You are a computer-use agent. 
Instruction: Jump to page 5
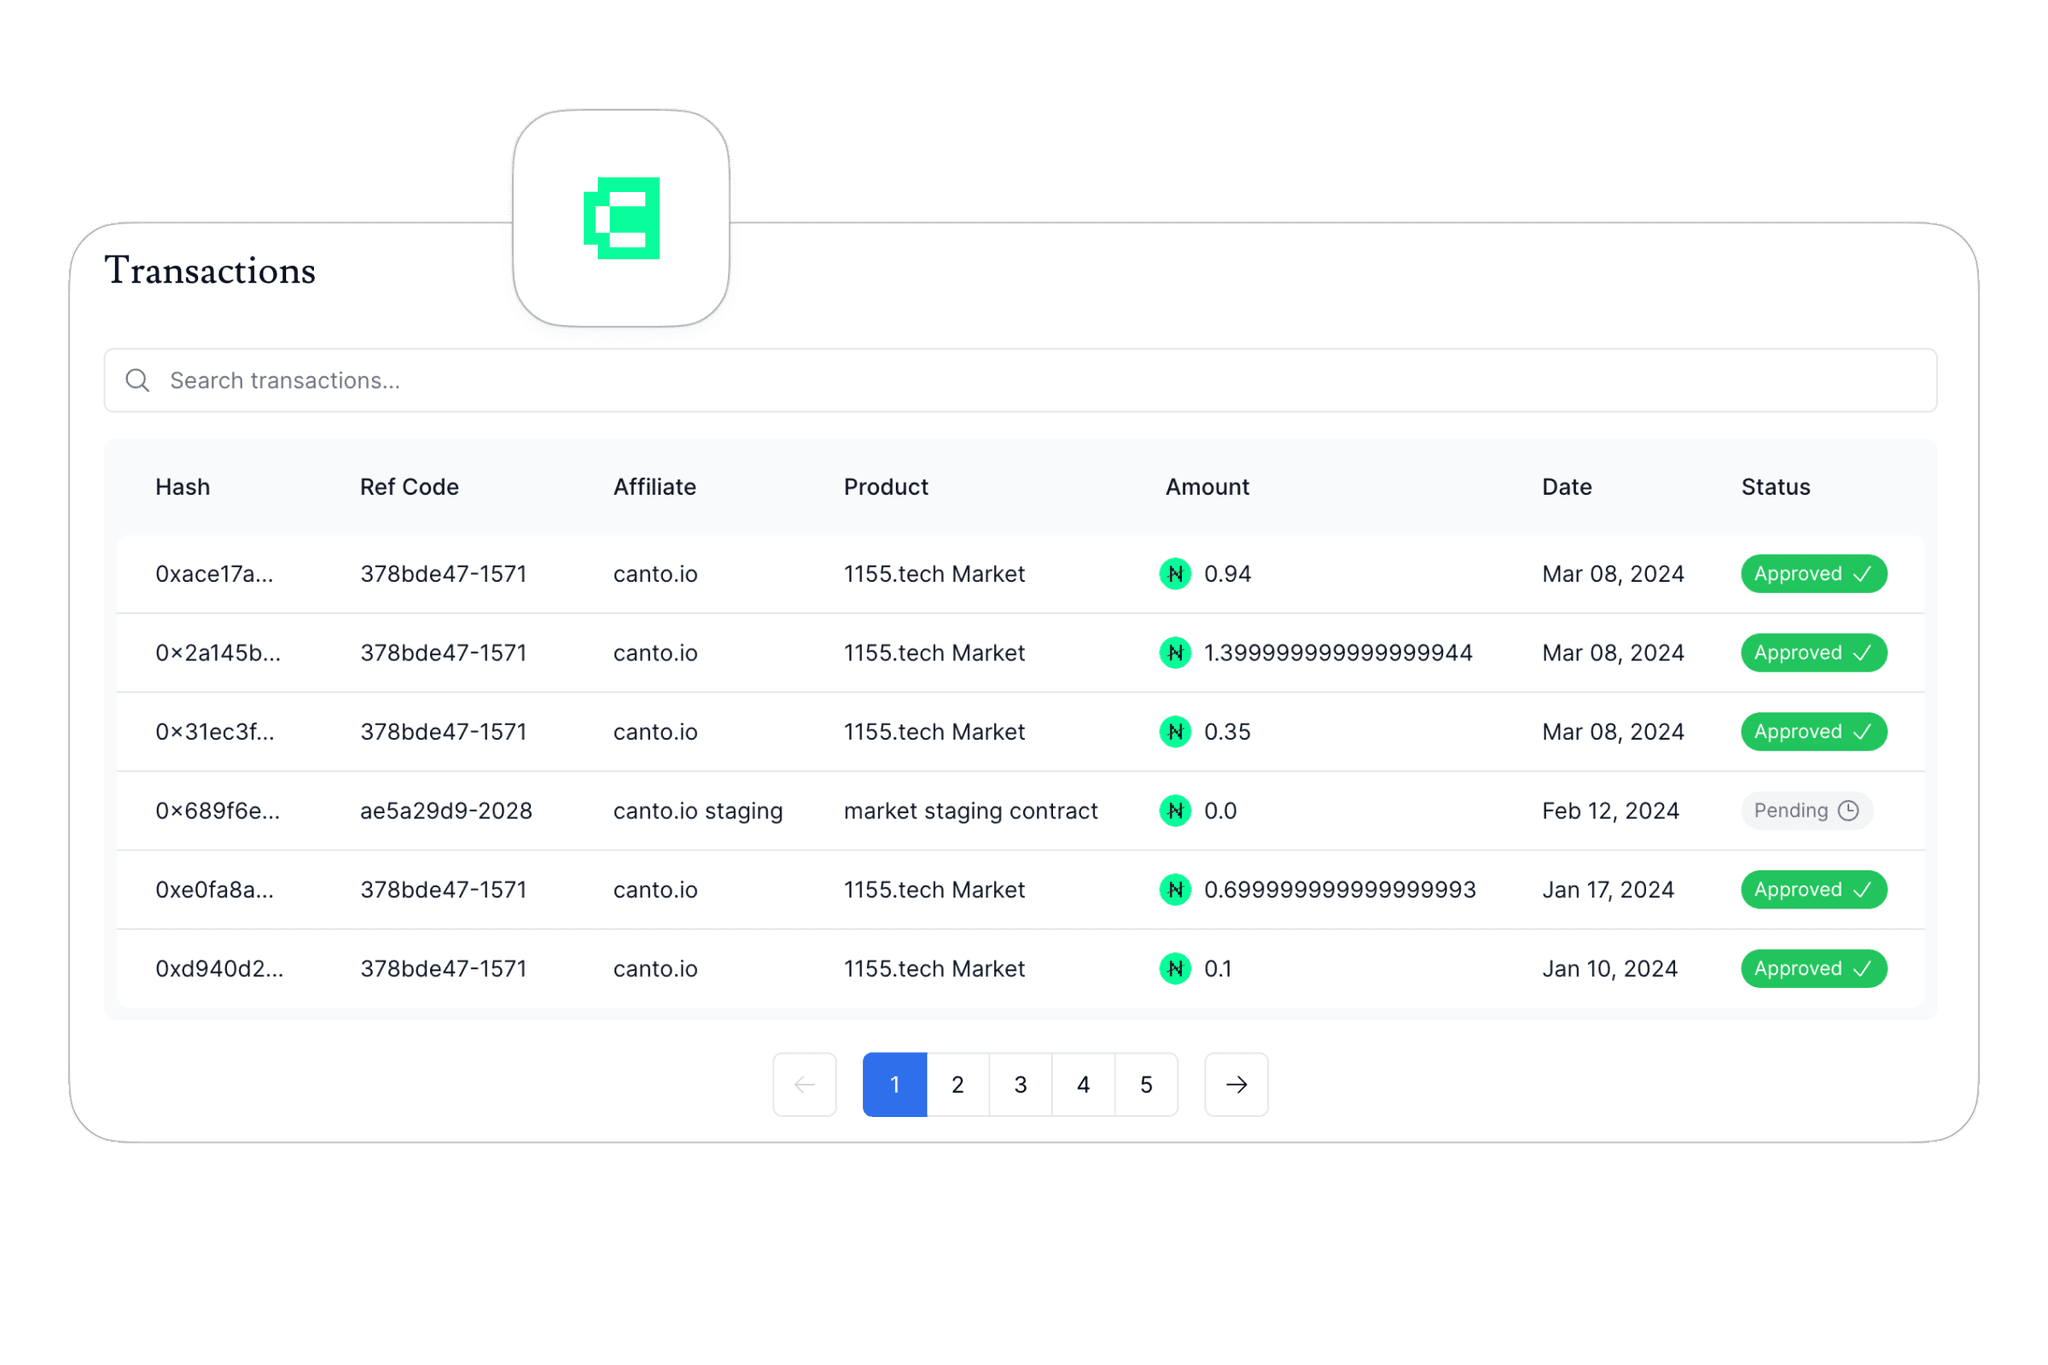click(1146, 1085)
